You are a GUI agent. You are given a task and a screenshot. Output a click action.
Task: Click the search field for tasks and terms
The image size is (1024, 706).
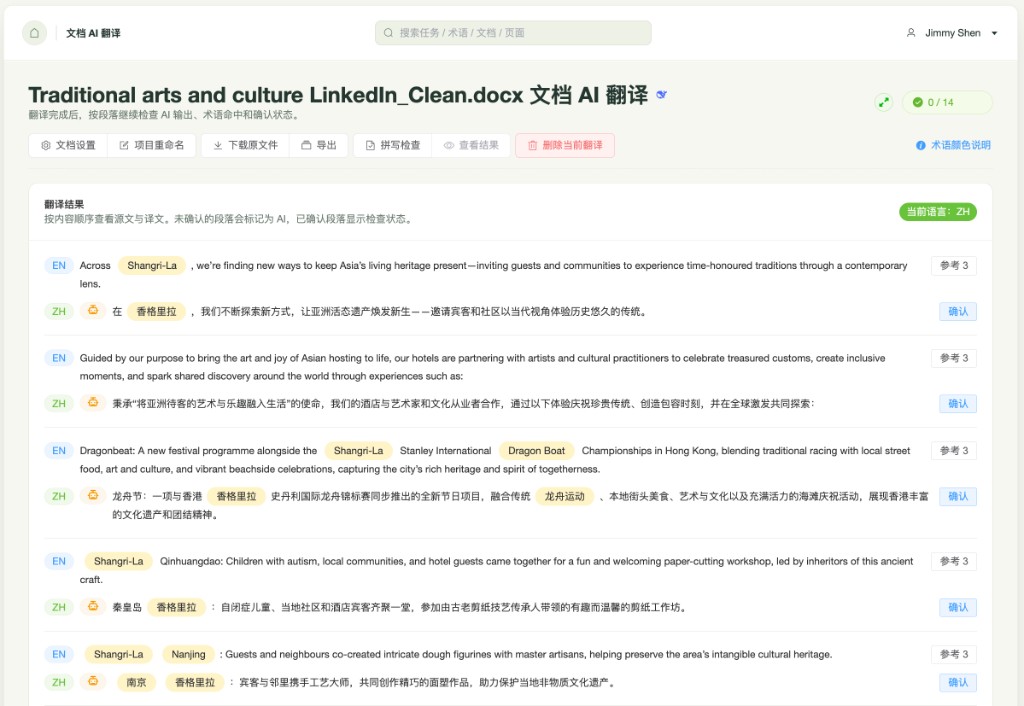tap(513, 33)
